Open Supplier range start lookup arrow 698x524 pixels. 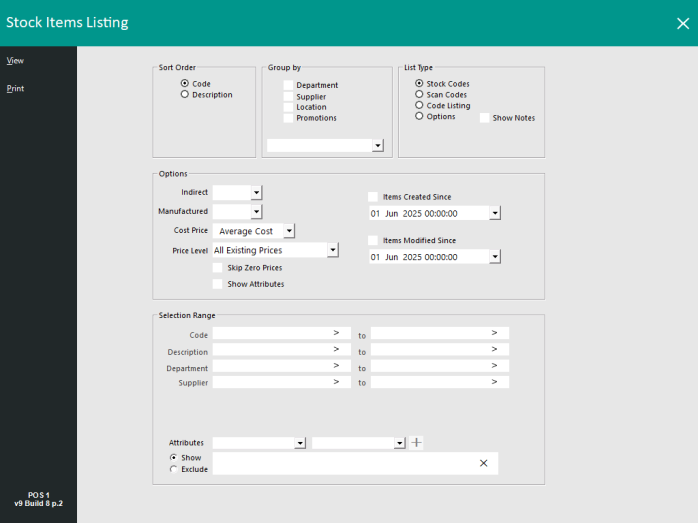(336, 382)
